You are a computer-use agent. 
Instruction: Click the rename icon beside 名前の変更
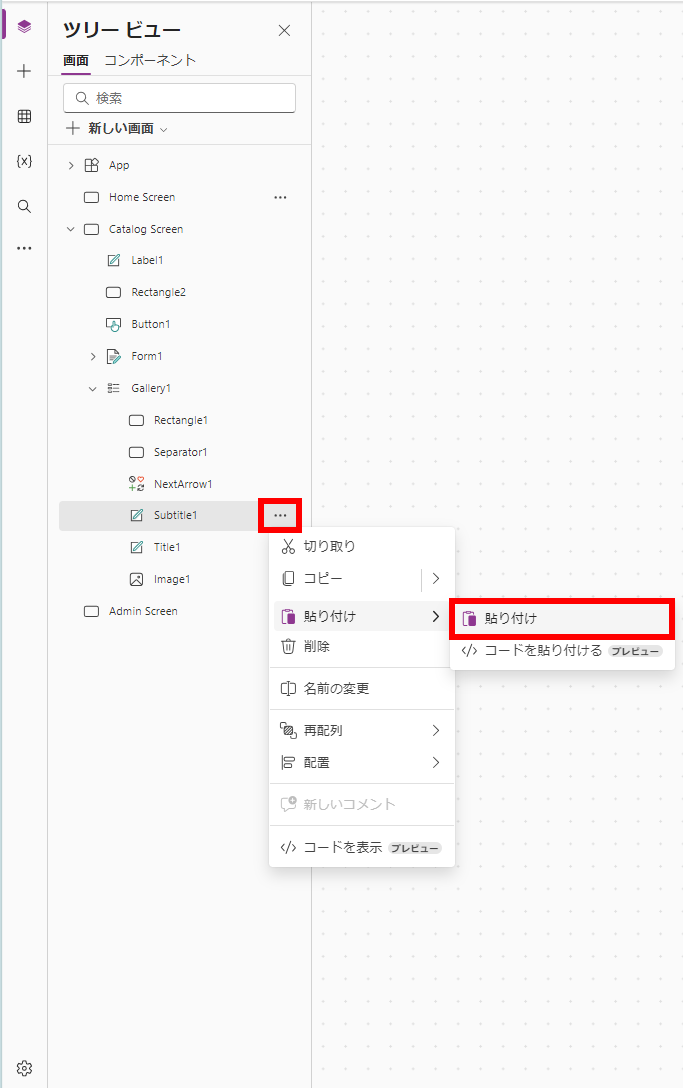[x=288, y=688]
